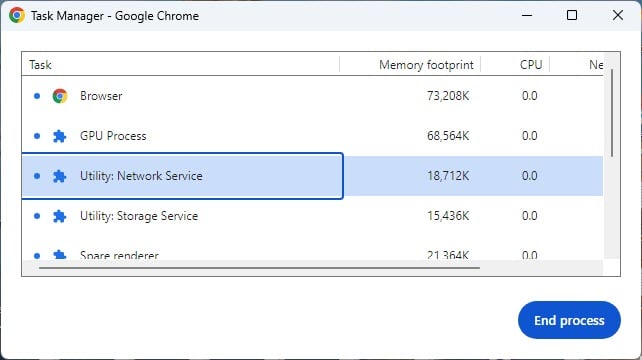Select the Spare renderer row

point(312,249)
